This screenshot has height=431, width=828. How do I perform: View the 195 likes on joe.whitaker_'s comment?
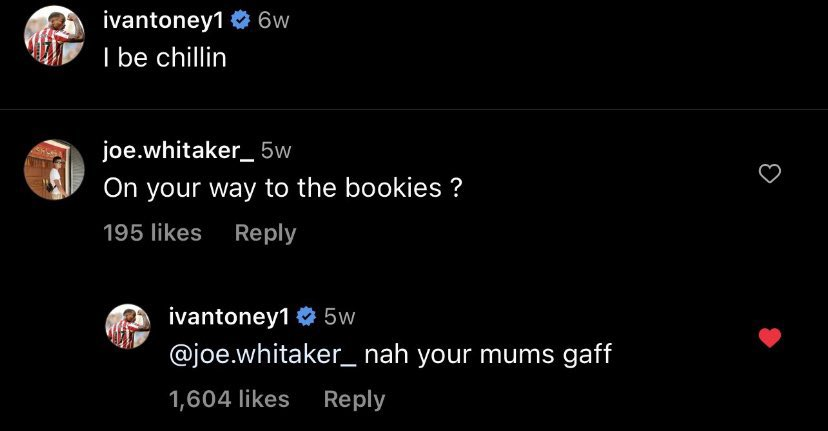pyautogui.click(x=152, y=233)
